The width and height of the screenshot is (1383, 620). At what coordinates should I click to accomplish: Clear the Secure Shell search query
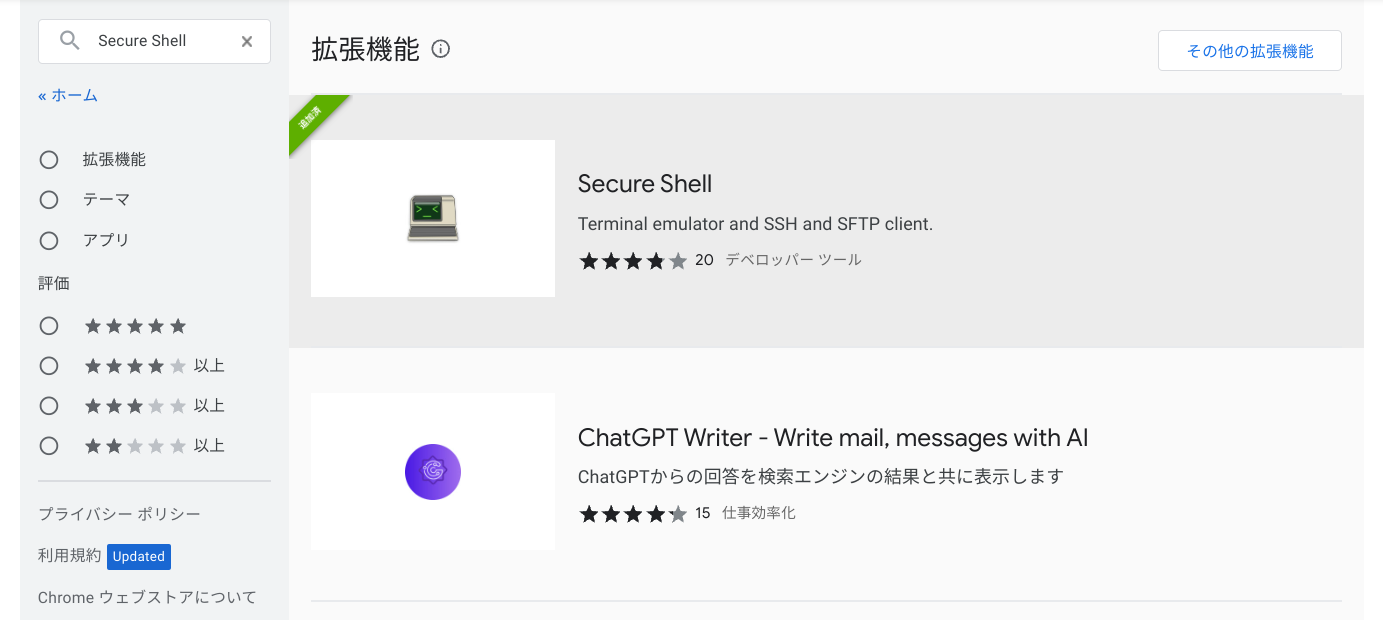[246, 41]
